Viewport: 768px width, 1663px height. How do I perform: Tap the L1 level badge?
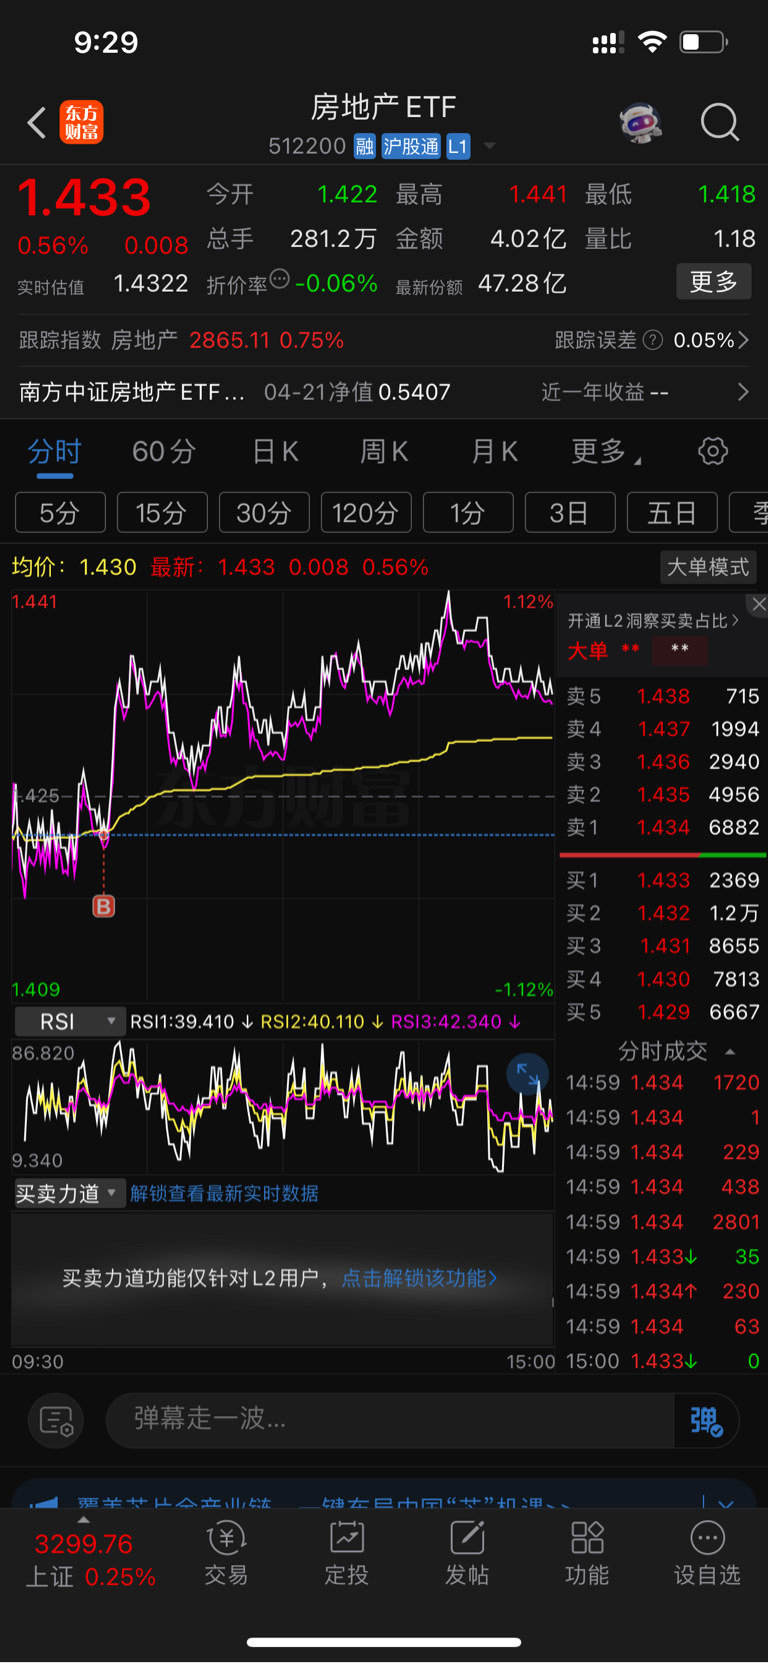[457, 146]
